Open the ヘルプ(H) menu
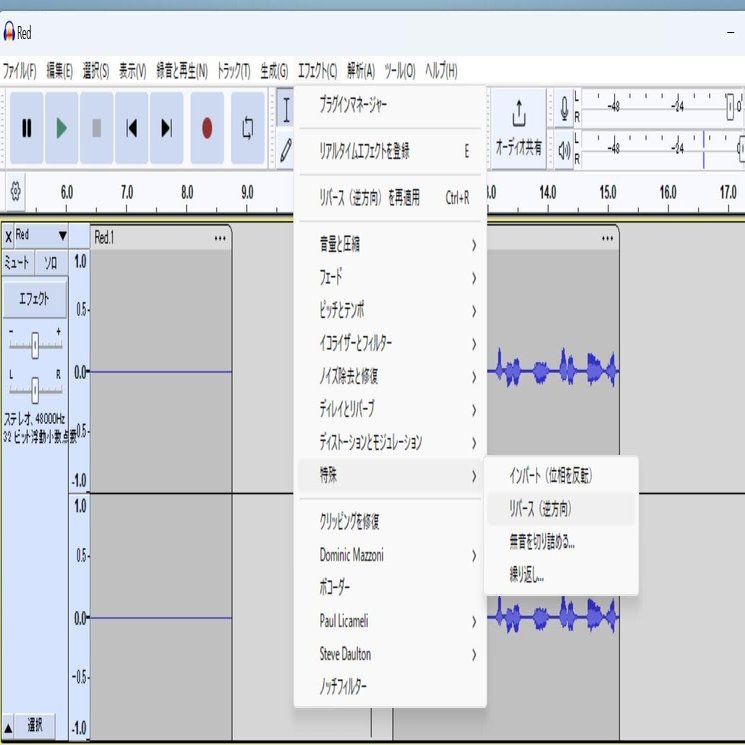The height and width of the screenshot is (745, 745). pos(441,71)
